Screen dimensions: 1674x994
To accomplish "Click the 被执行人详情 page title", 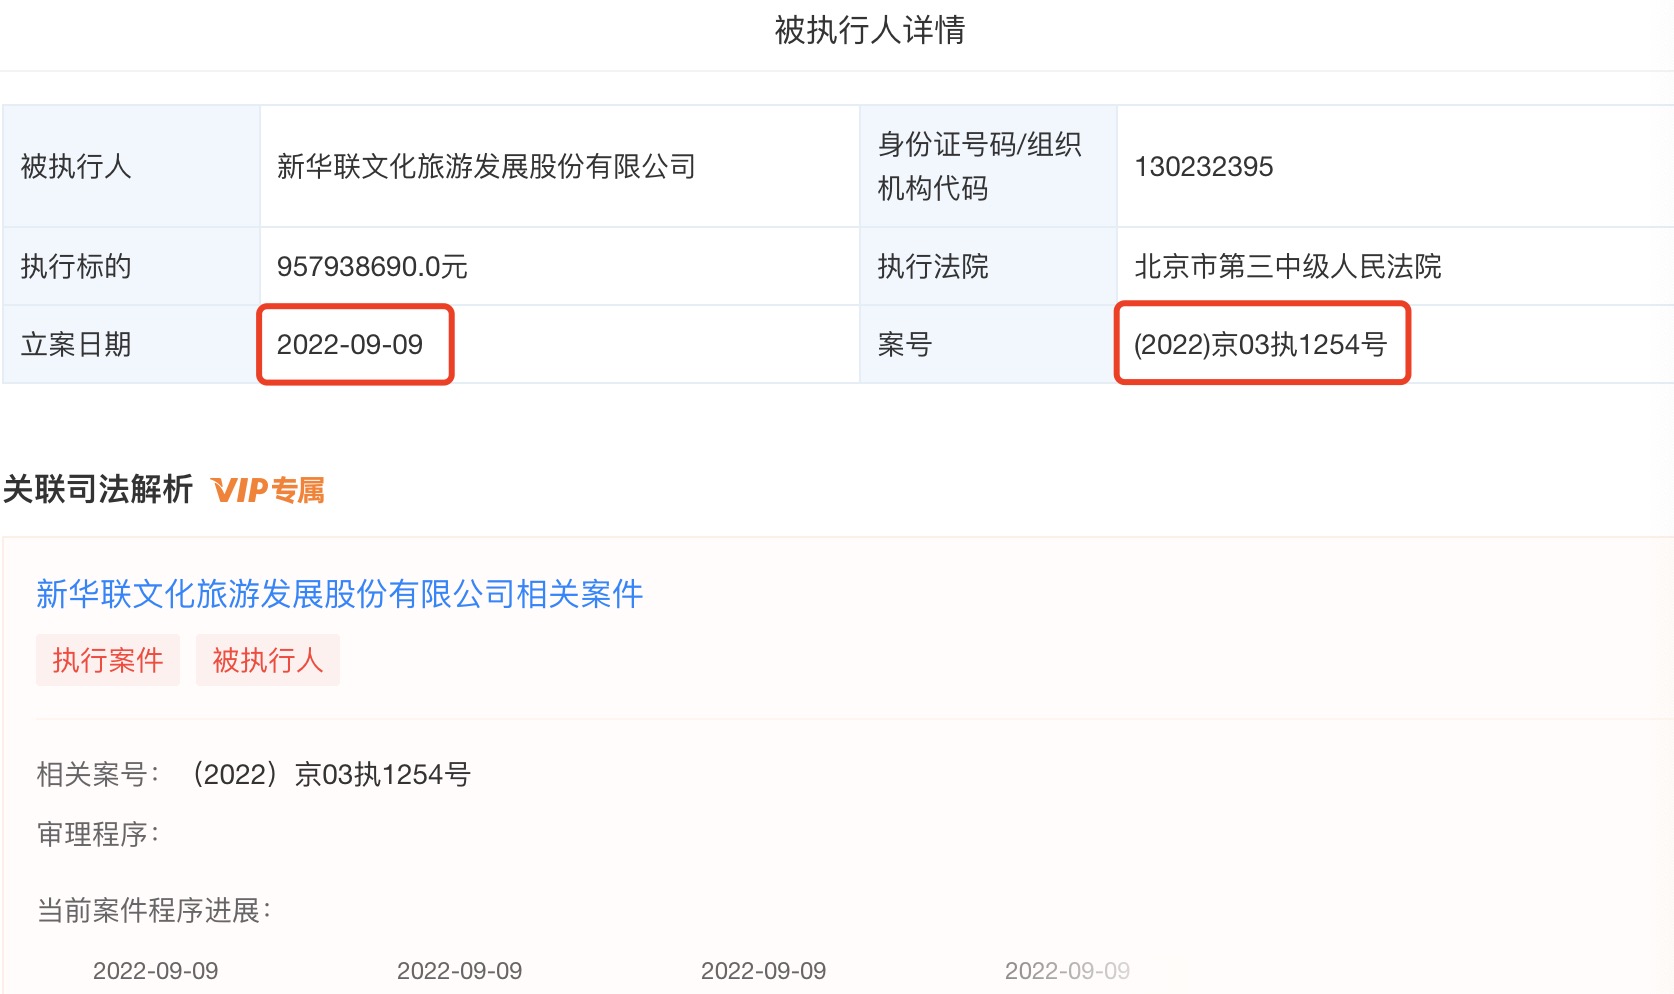I will (x=869, y=30).
